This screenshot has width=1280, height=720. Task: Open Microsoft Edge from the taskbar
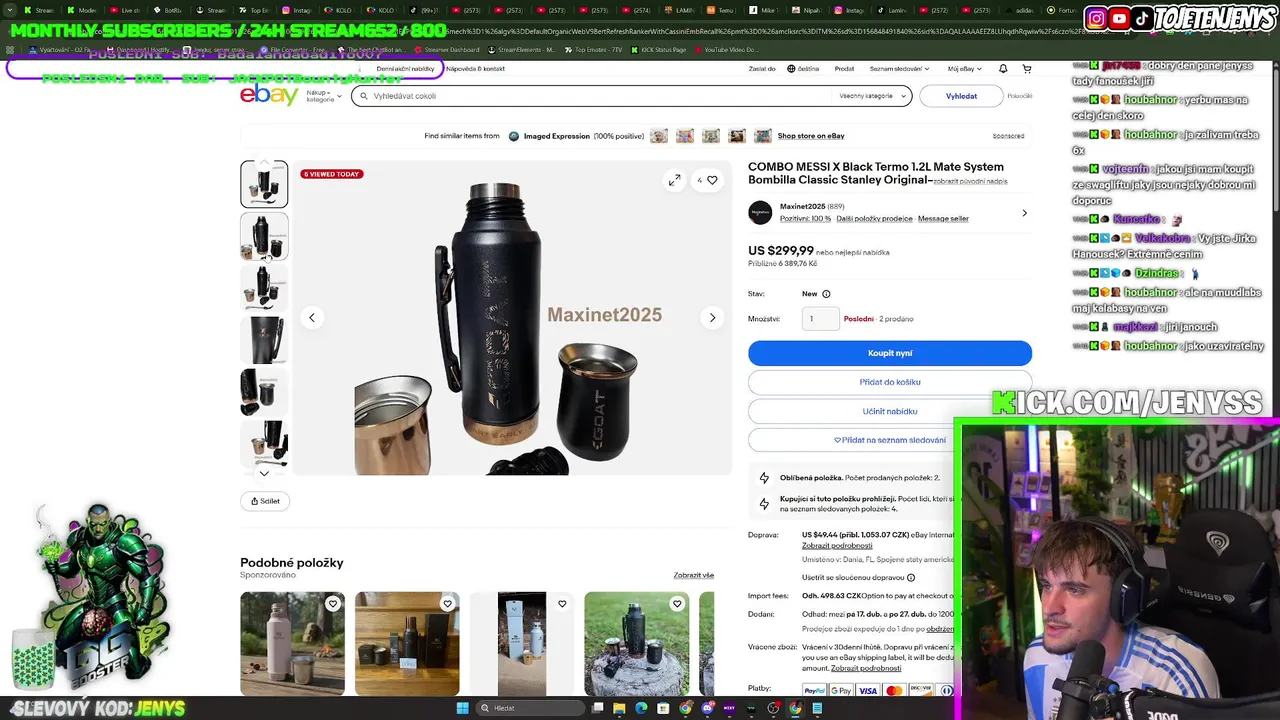(641, 708)
